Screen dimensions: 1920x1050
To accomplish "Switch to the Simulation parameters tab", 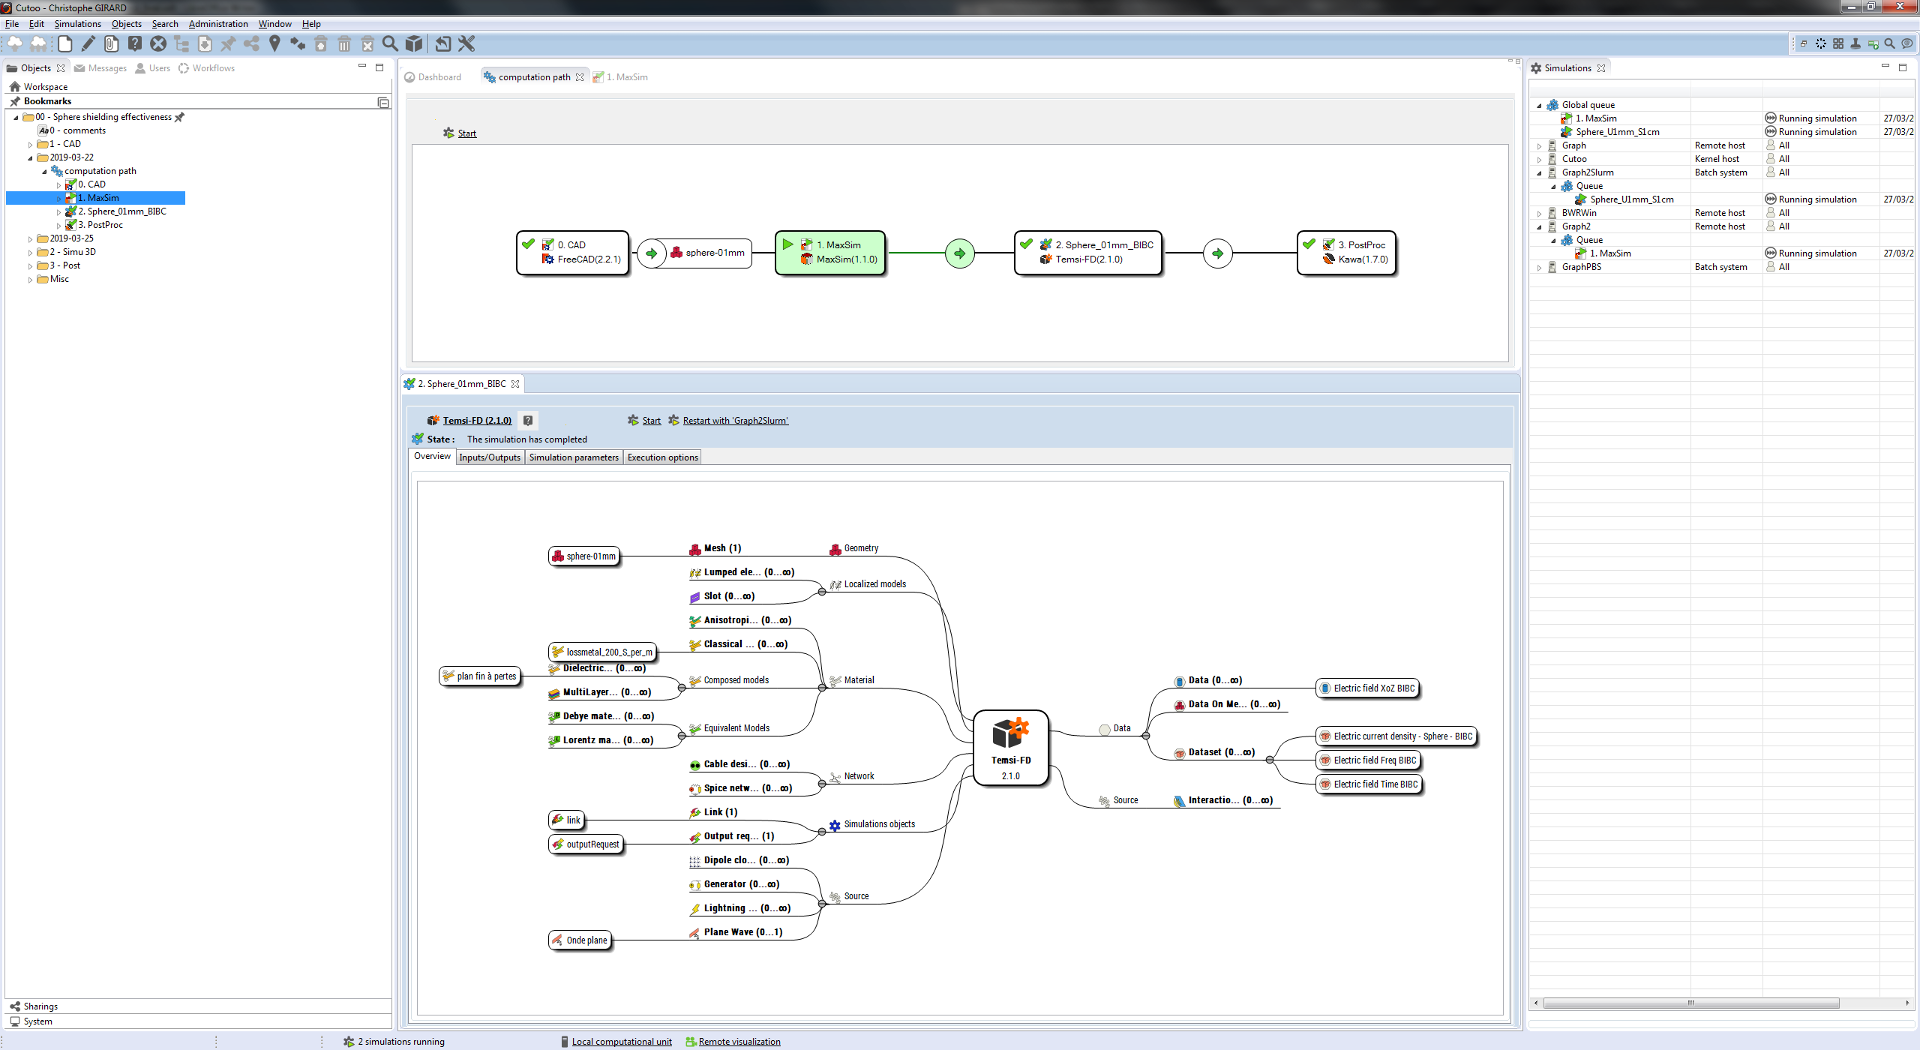I will tap(573, 458).
